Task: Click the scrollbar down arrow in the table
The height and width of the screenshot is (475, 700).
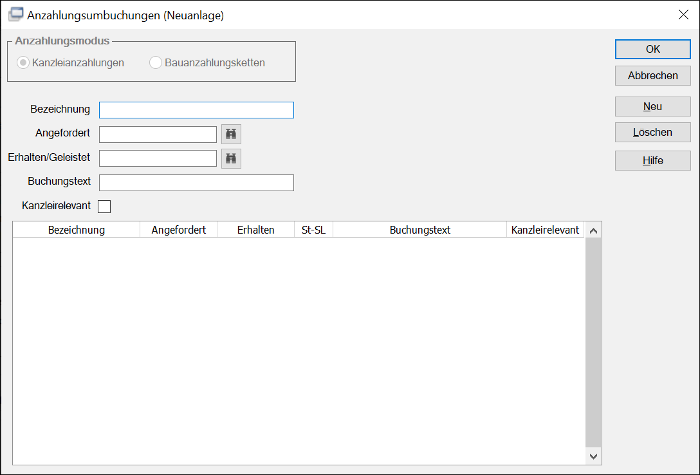Action: (593, 456)
